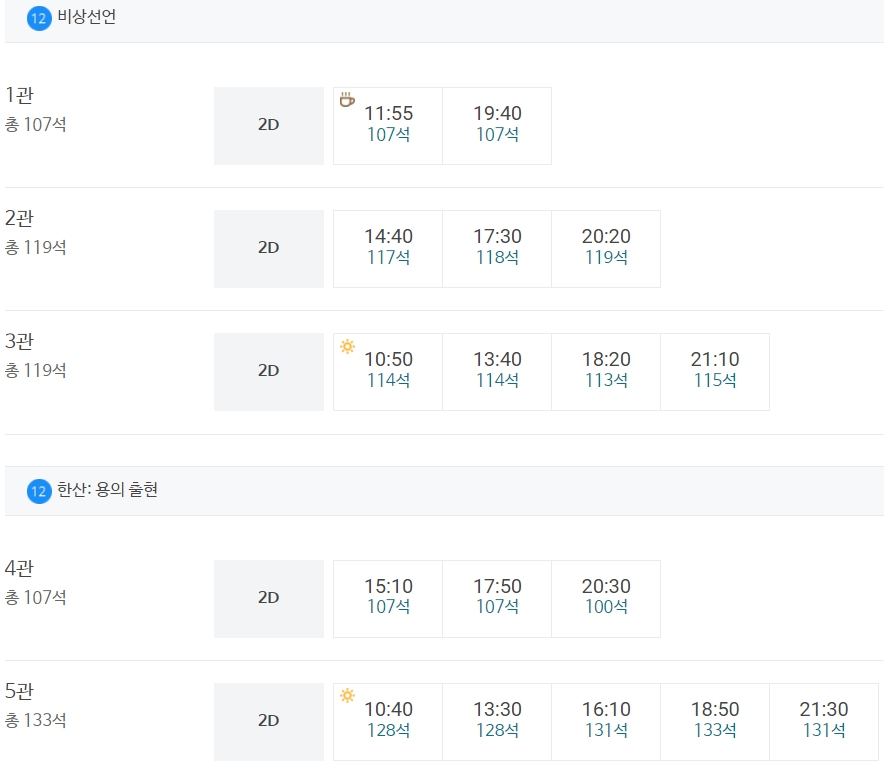Select the 19:40 showing in hall 1
The height and width of the screenshot is (770, 884).
tap(497, 126)
